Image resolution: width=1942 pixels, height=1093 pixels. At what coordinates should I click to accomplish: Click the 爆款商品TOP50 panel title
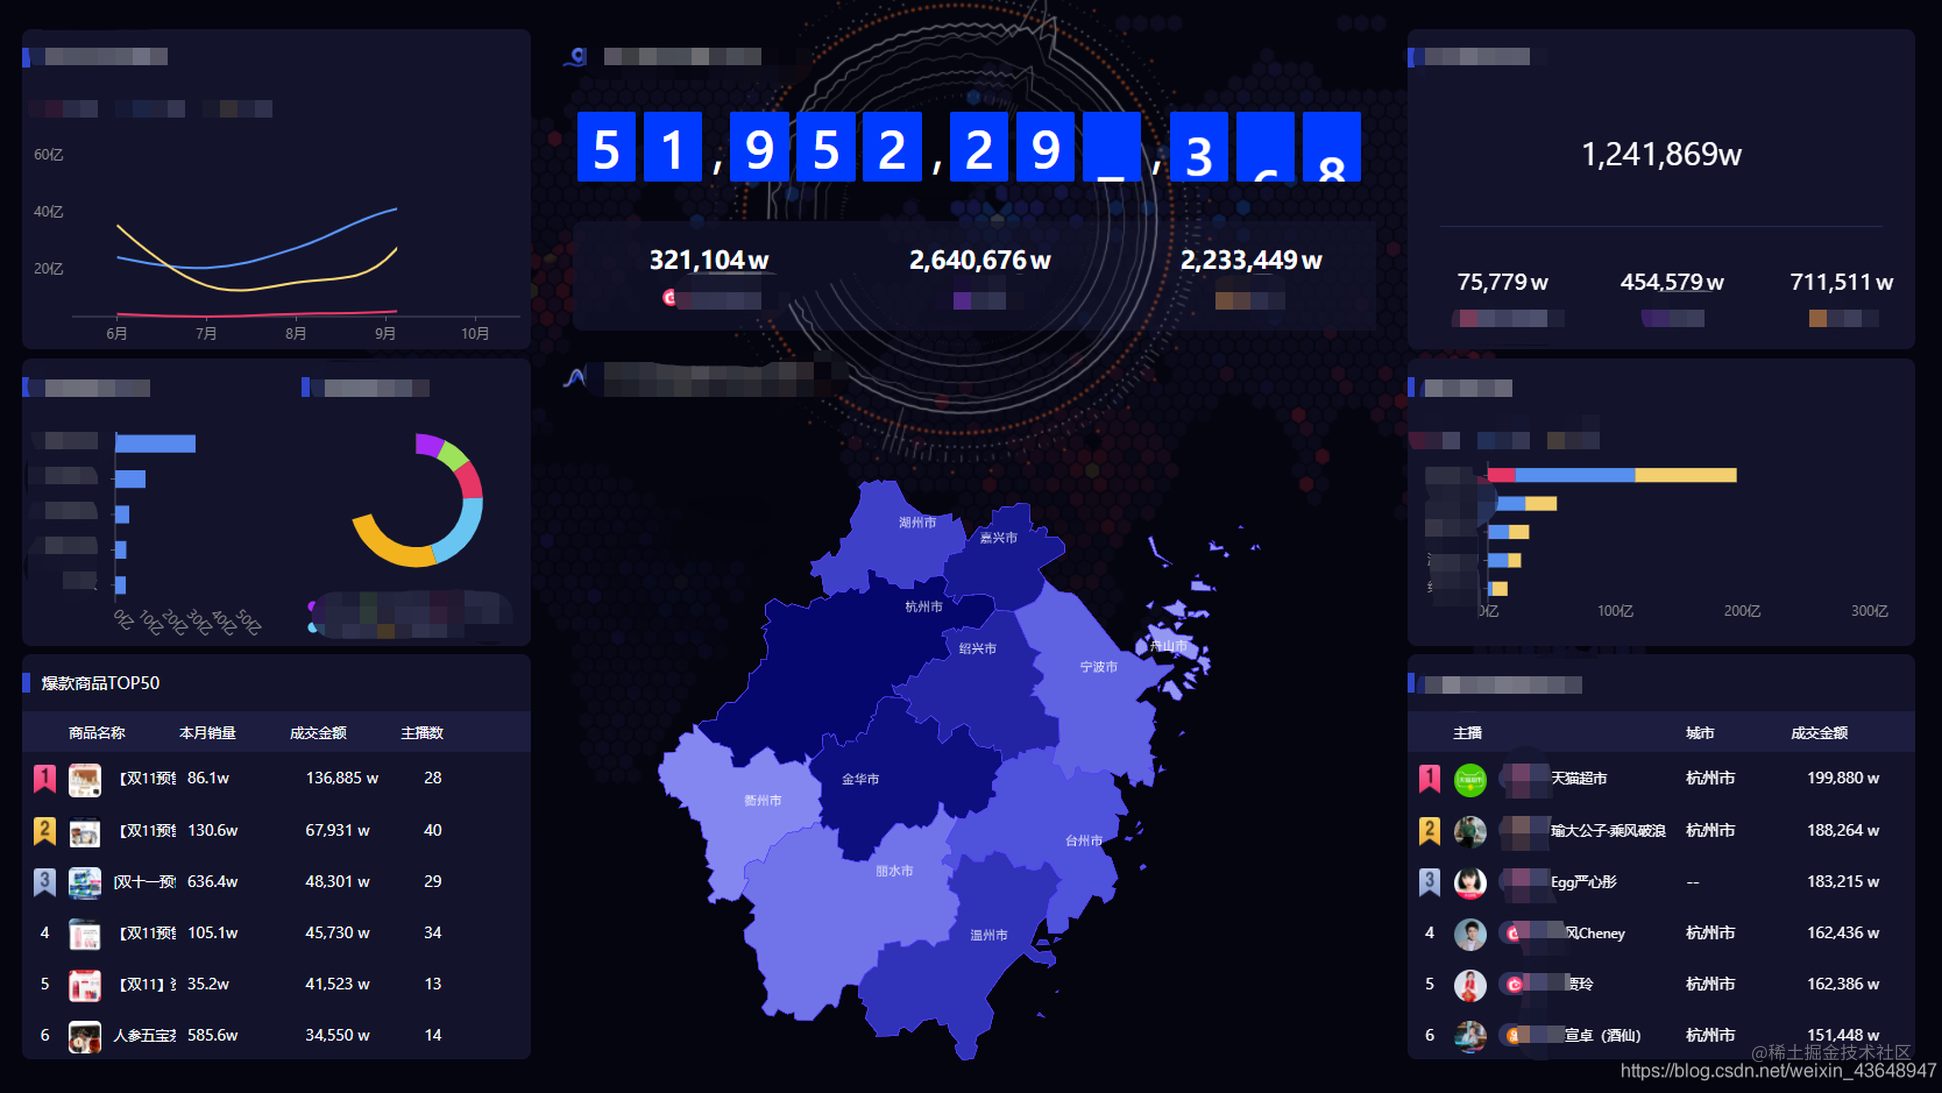click(100, 683)
